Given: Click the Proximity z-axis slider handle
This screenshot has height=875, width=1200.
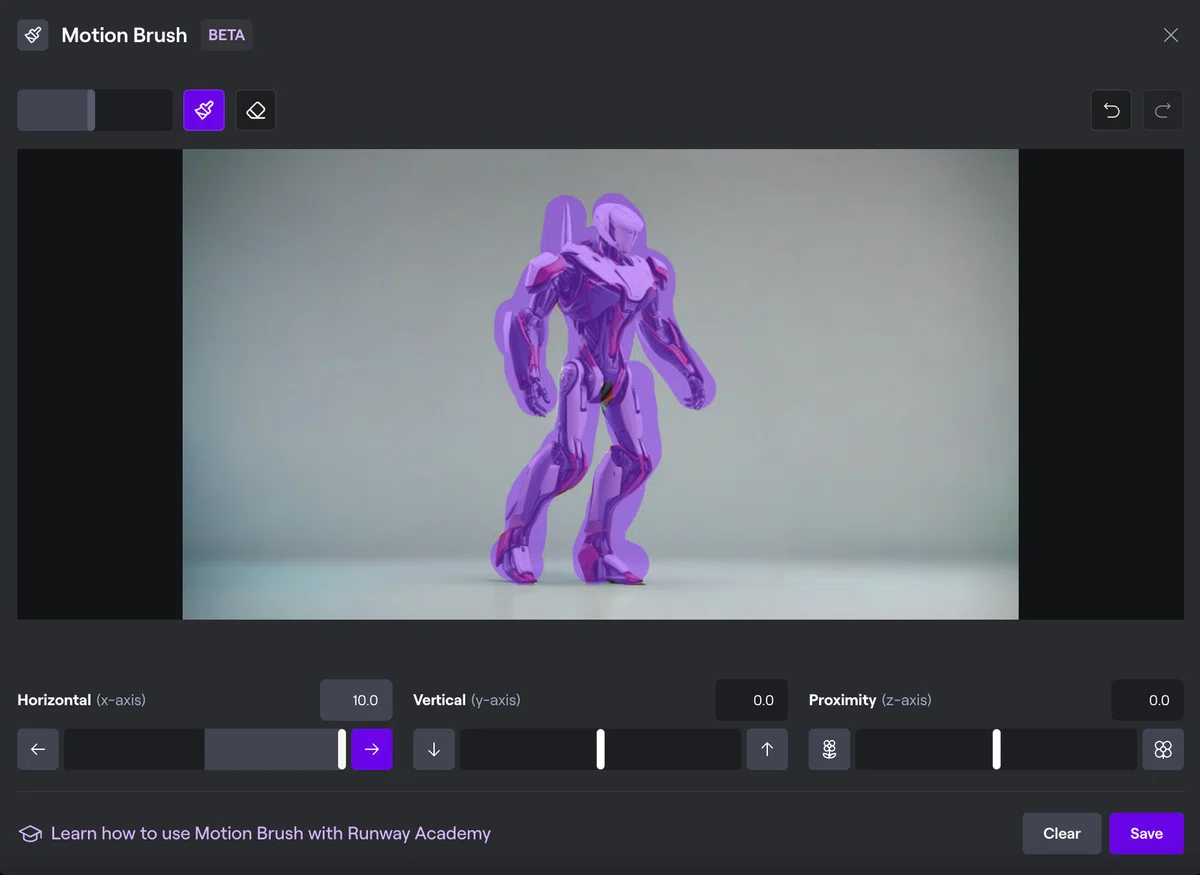Looking at the screenshot, I should pyautogui.click(x=996, y=749).
